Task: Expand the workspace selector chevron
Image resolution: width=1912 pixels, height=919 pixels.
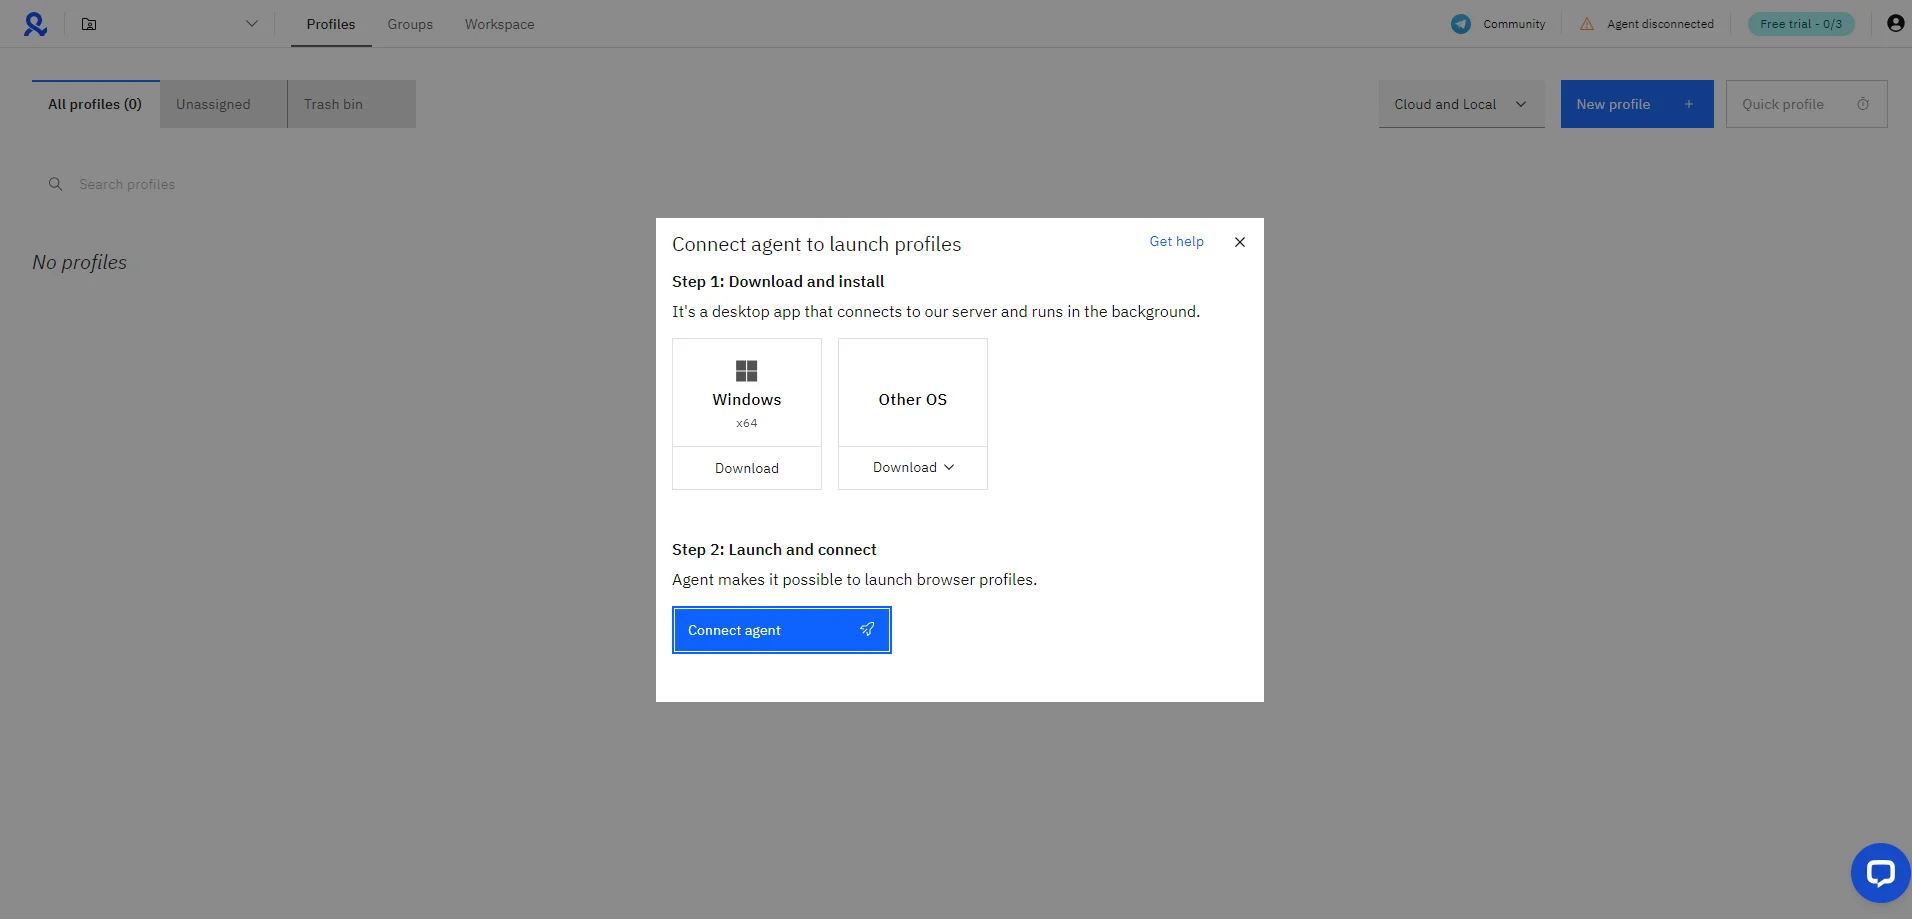Action: [x=252, y=24]
